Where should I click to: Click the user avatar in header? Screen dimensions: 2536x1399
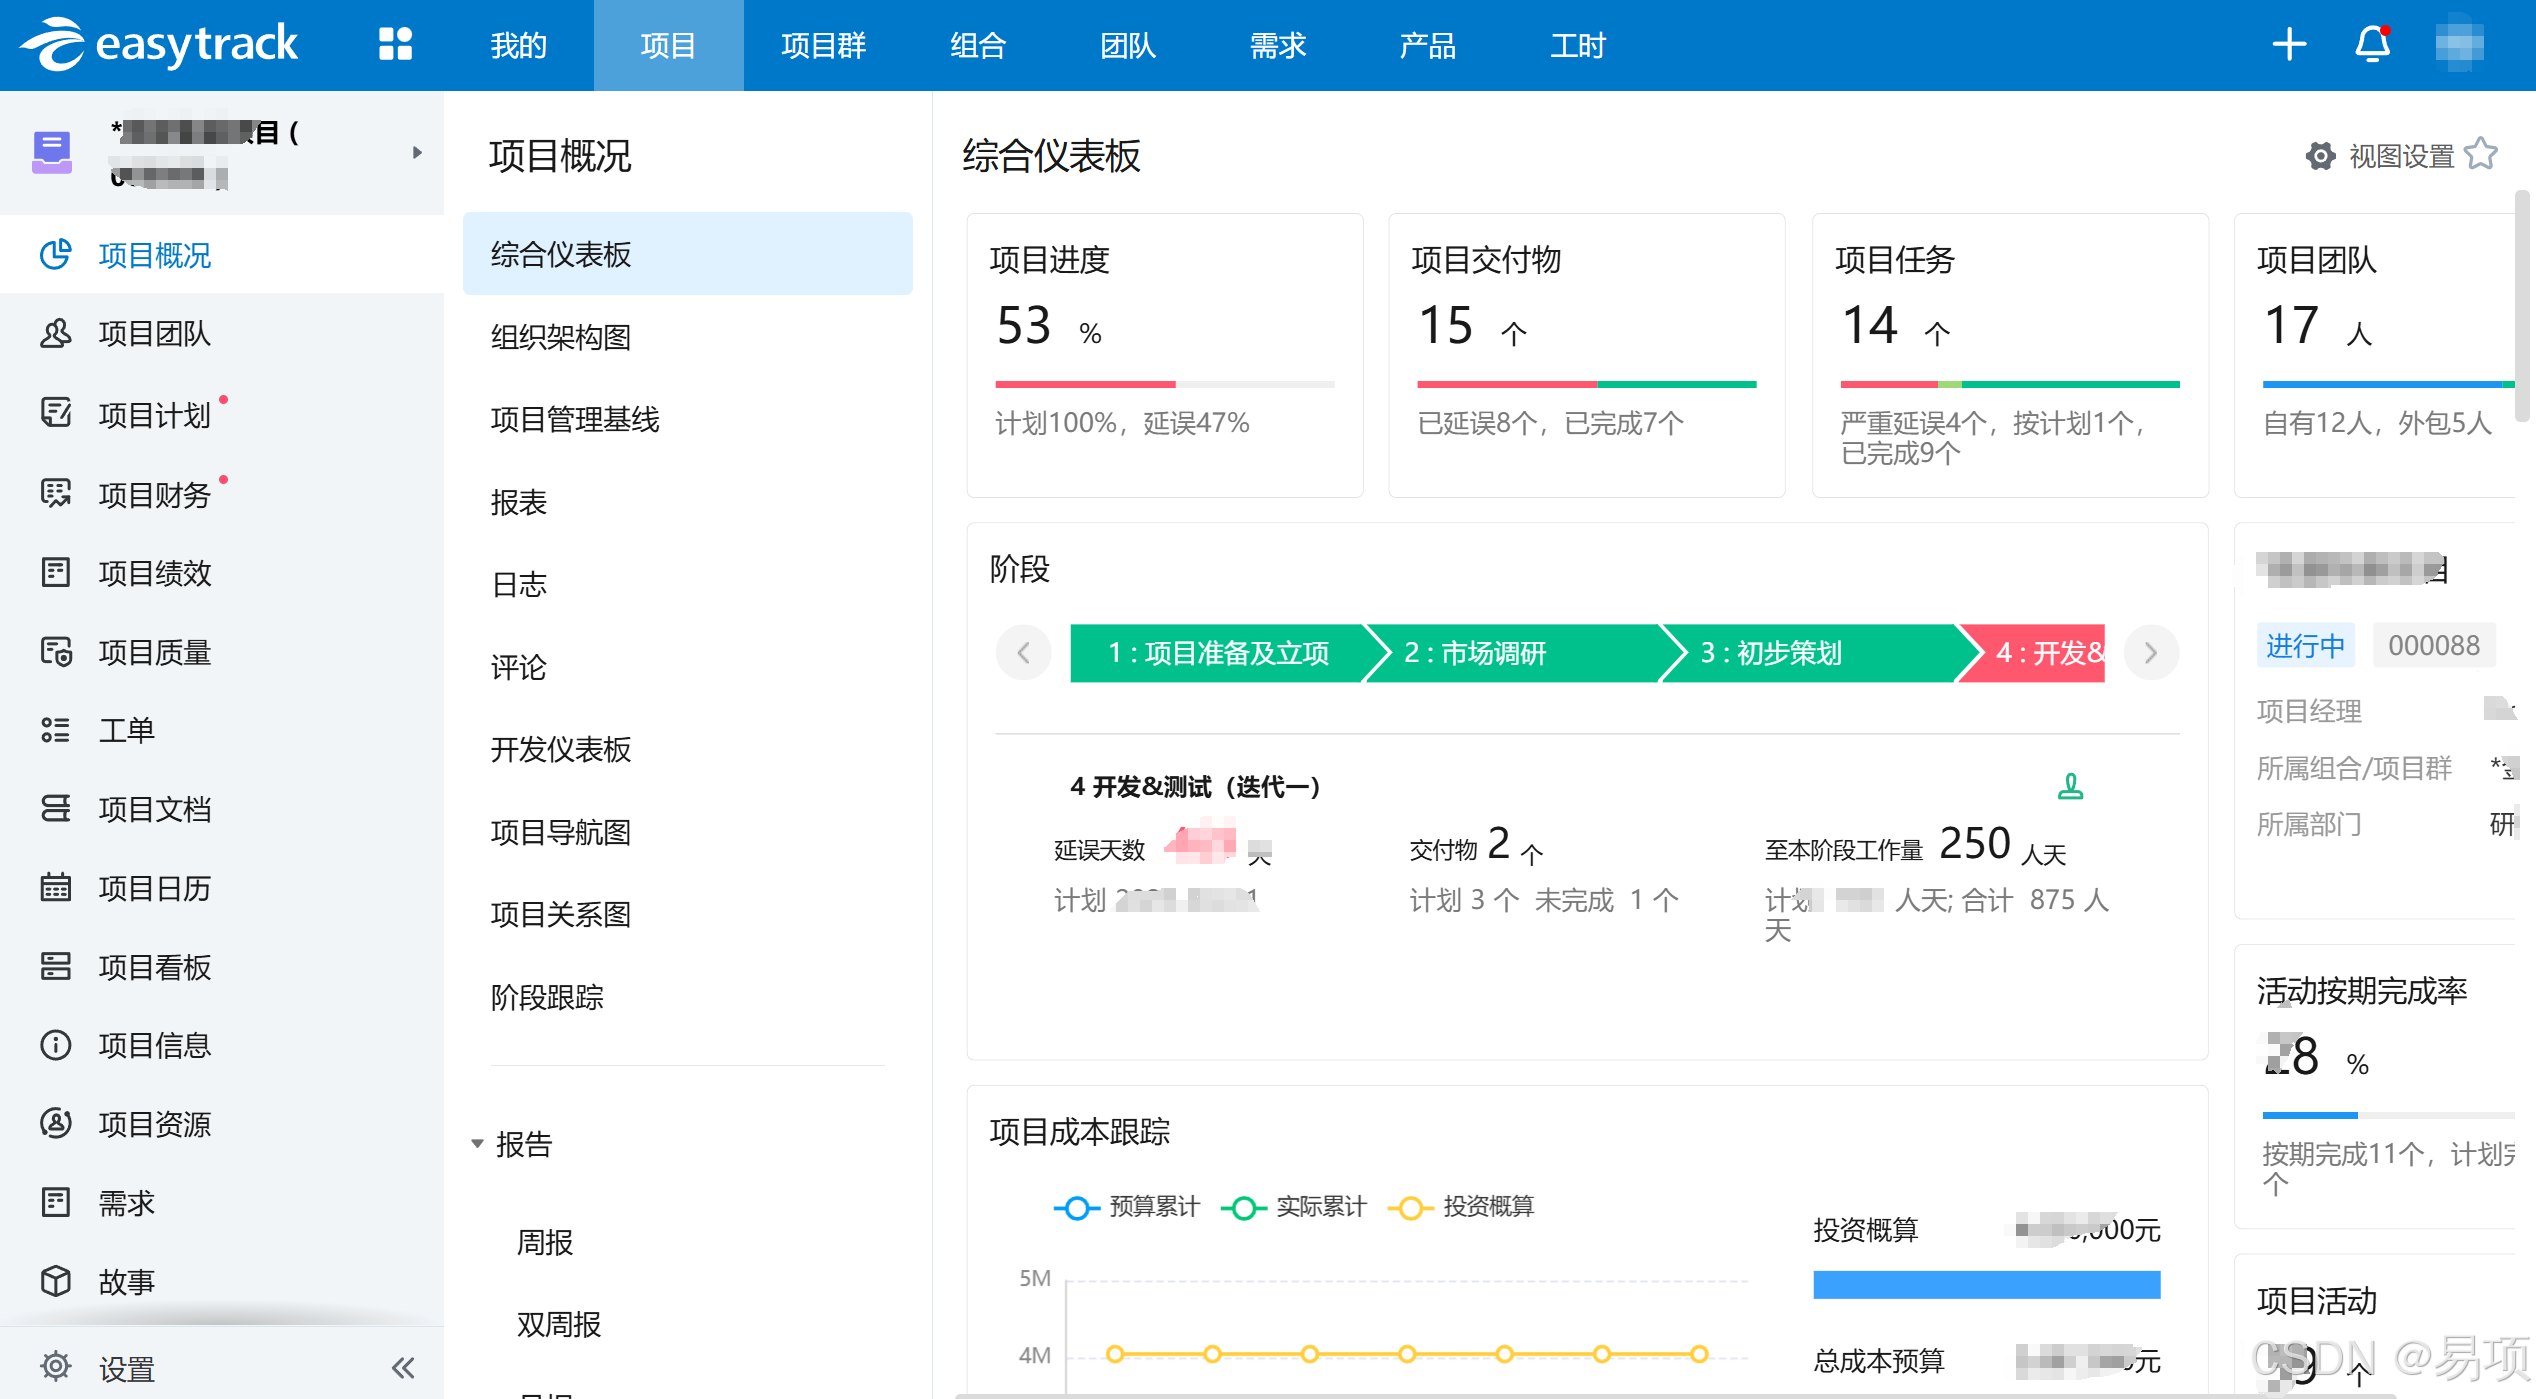coord(2459,44)
